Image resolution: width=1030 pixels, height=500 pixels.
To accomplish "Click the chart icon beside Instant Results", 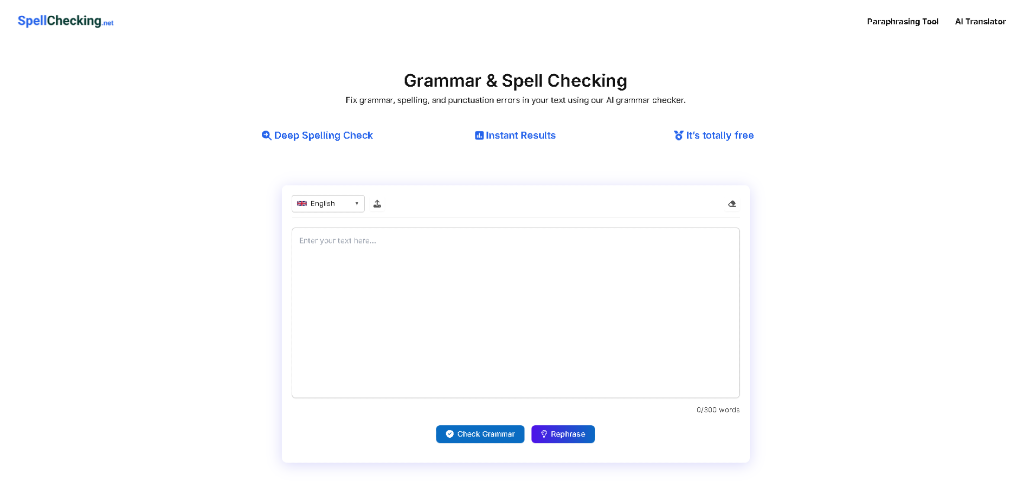I will [x=479, y=135].
